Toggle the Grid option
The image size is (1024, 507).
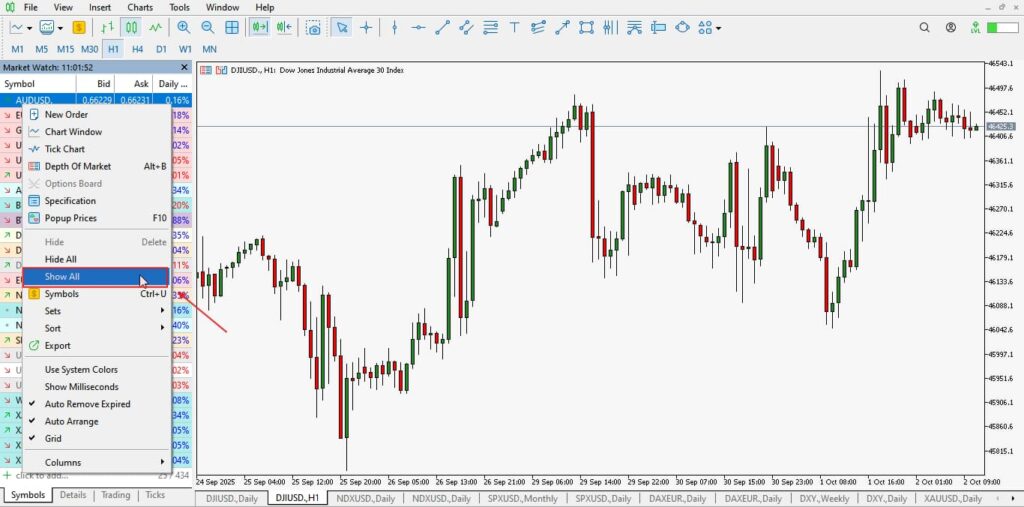pos(53,438)
